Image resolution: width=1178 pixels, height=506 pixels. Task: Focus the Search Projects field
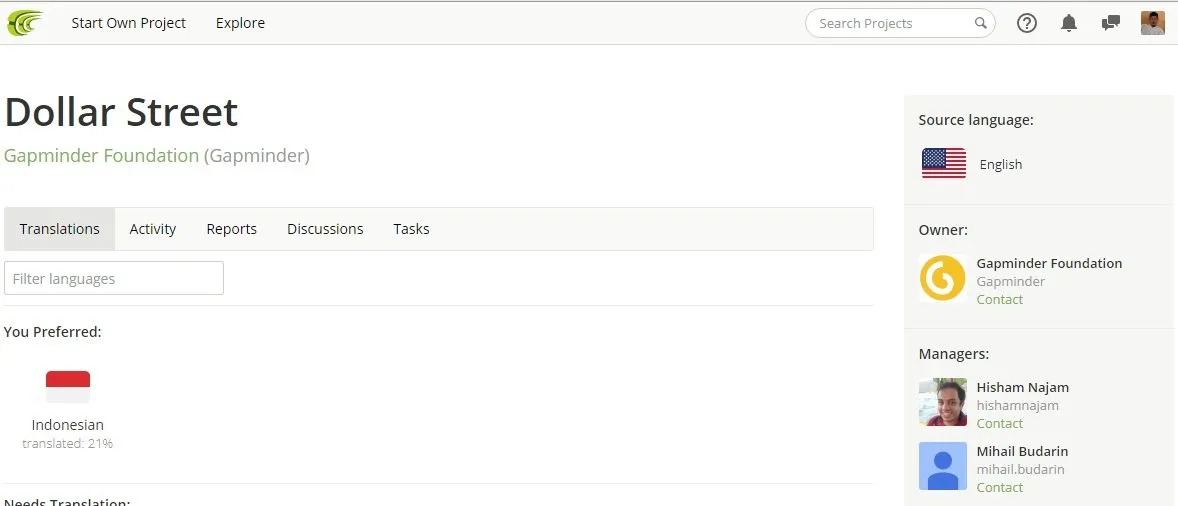[900, 23]
